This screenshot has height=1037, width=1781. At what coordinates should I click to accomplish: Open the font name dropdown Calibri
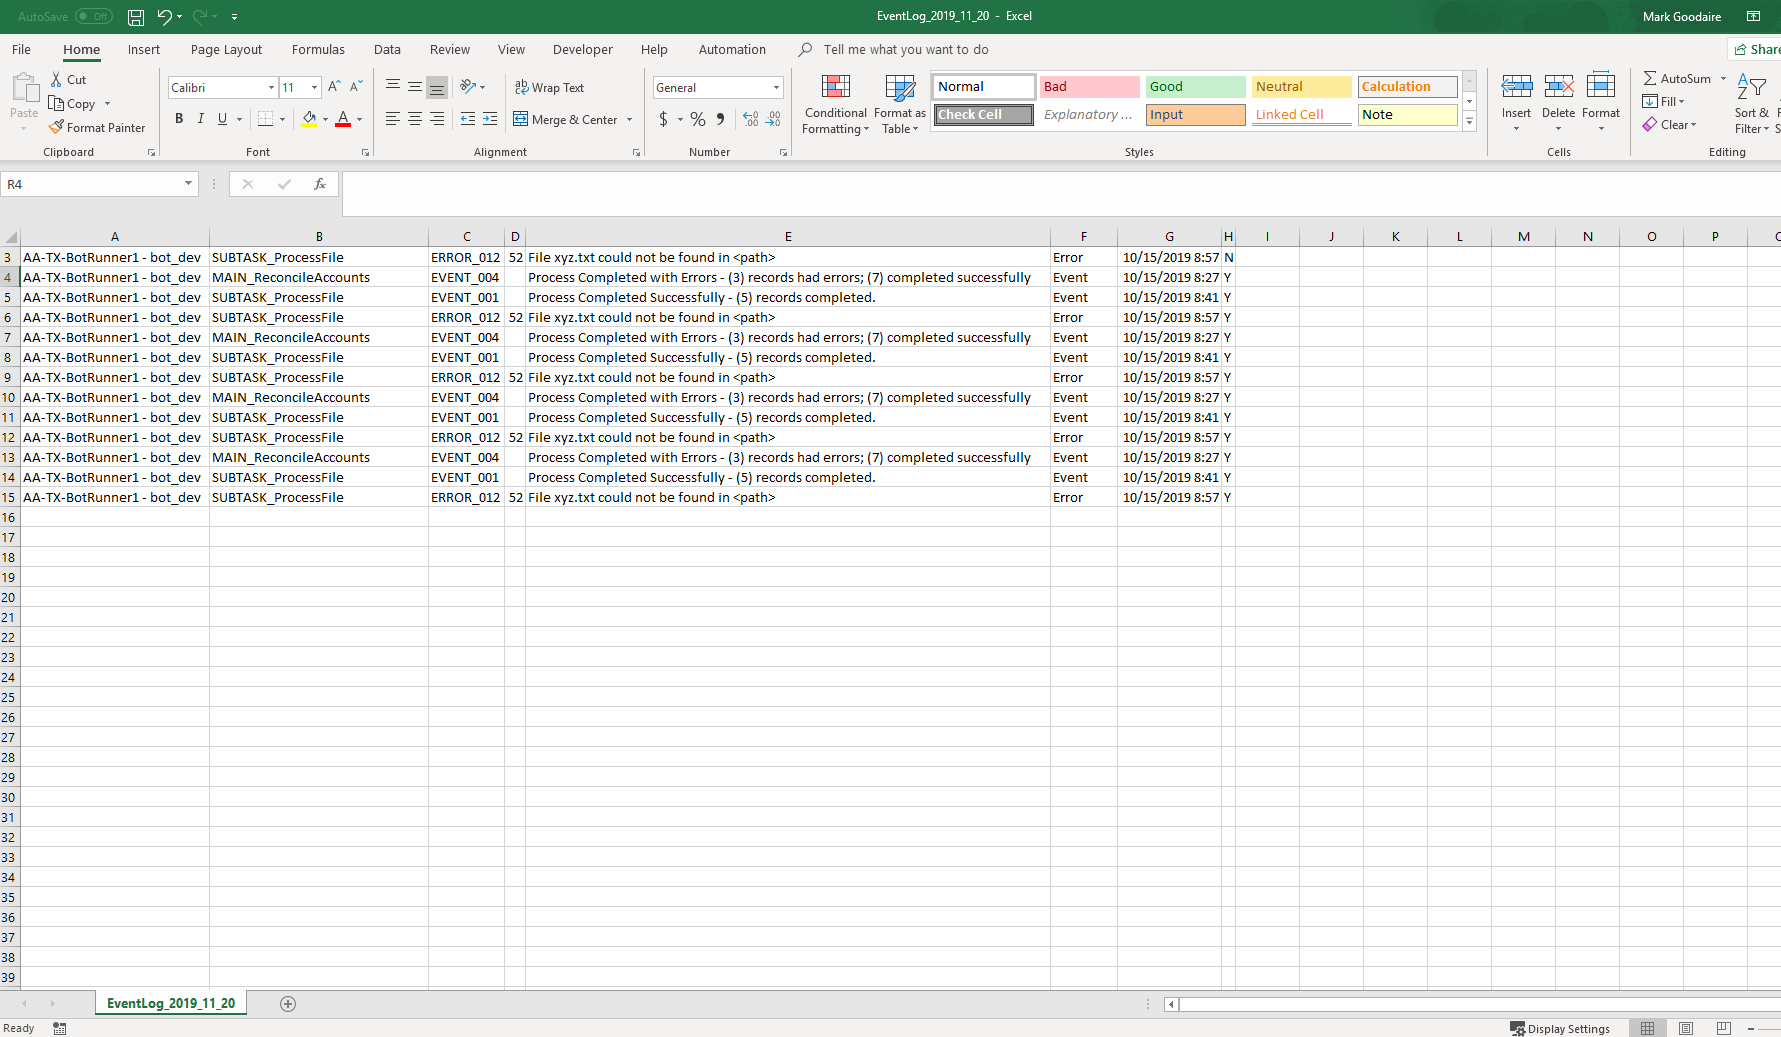point(271,88)
